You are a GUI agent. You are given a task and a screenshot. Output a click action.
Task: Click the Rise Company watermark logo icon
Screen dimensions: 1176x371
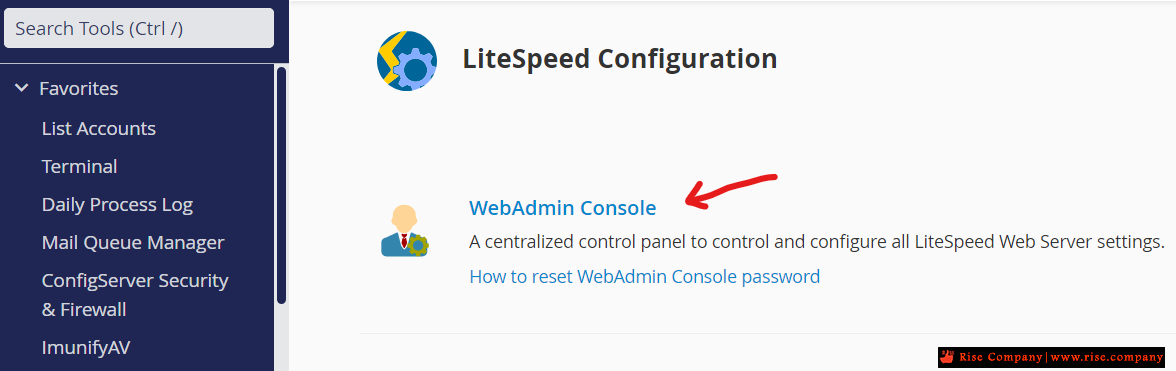click(x=948, y=357)
